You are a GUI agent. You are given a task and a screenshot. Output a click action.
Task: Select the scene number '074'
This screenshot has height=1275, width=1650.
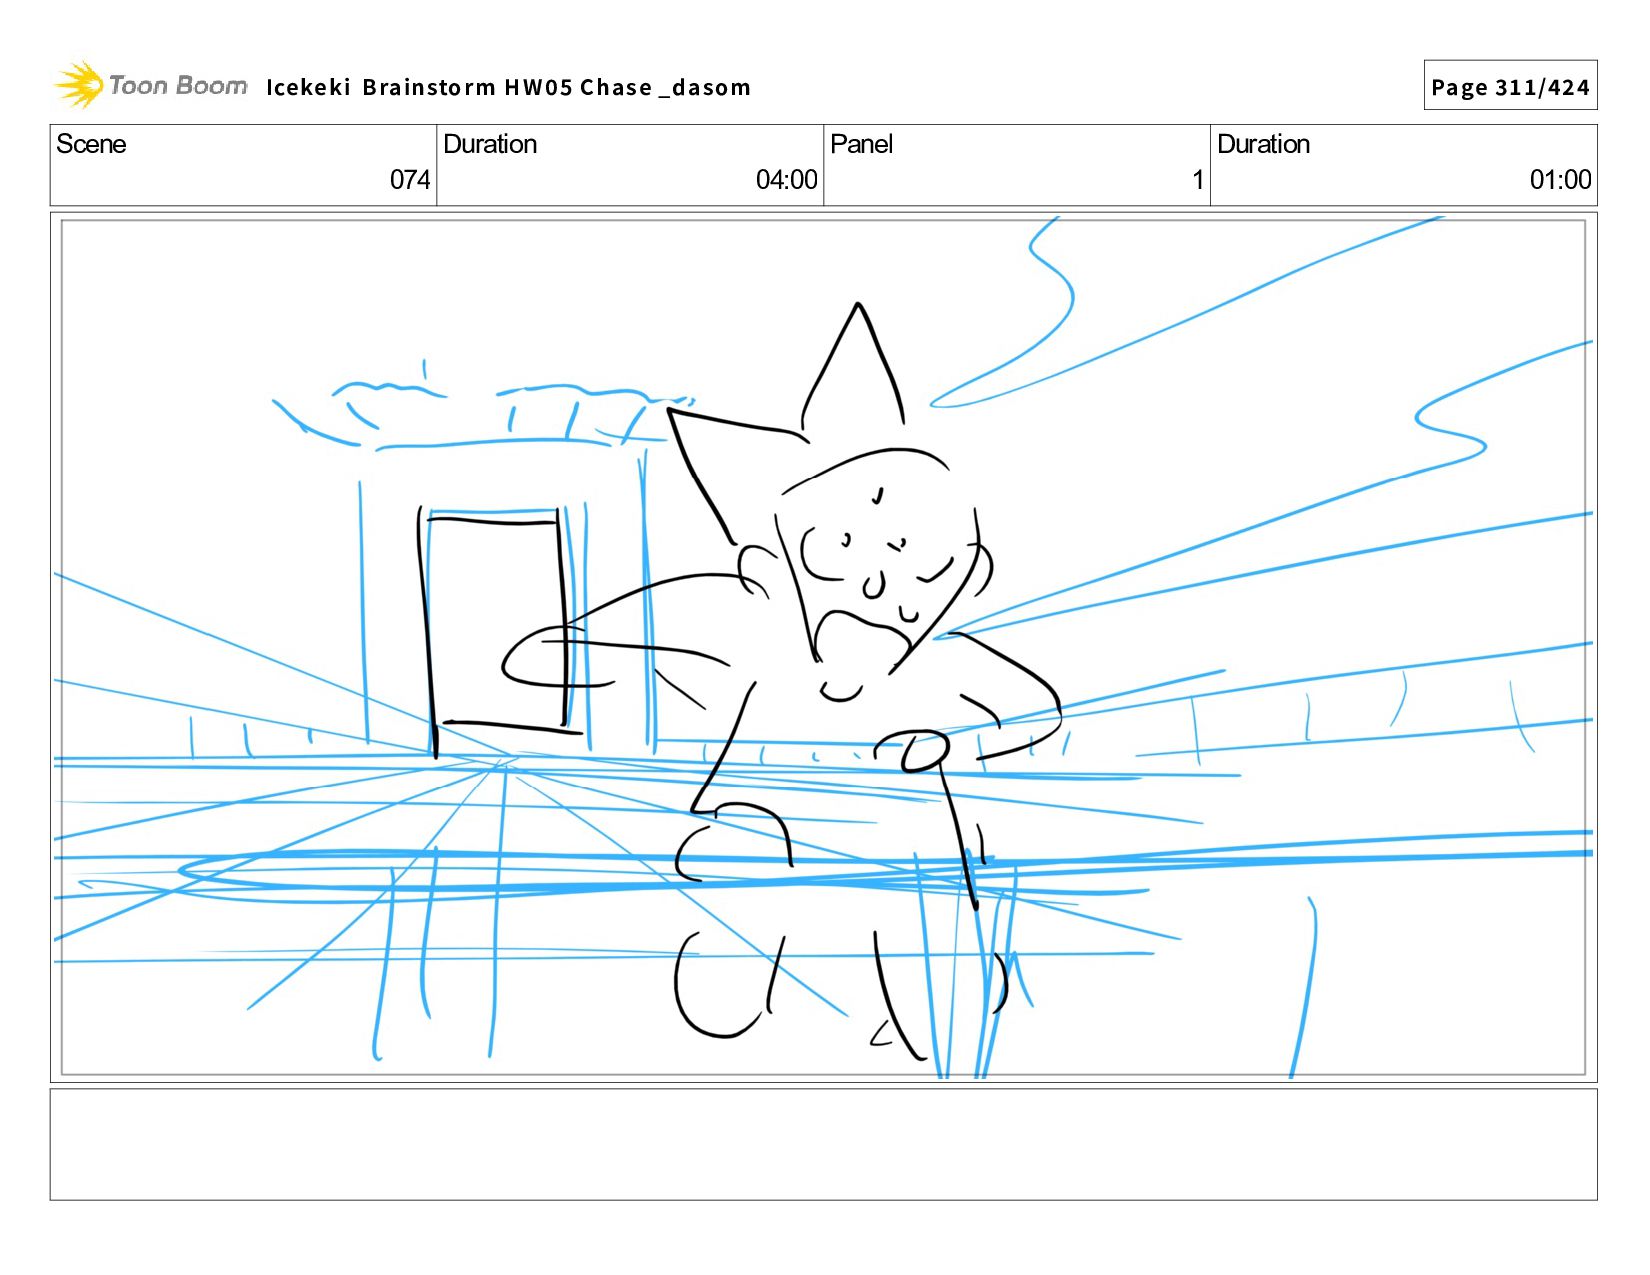pyautogui.click(x=410, y=180)
